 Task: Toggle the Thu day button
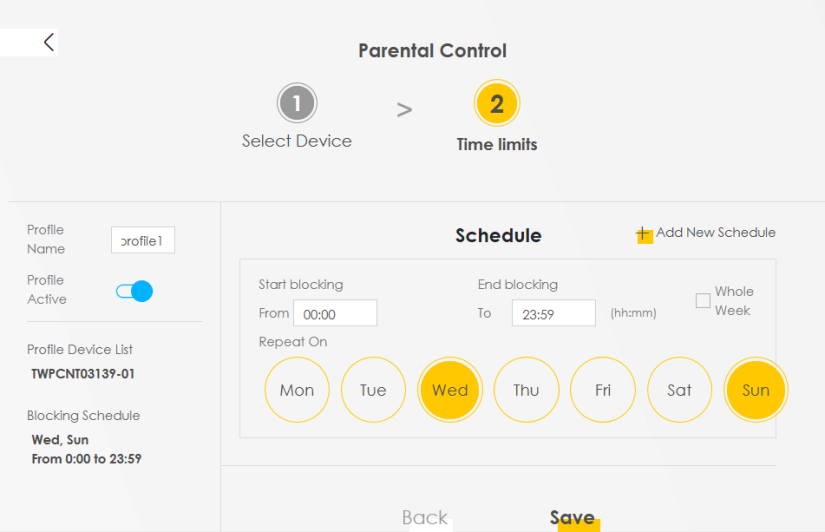coord(526,390)
